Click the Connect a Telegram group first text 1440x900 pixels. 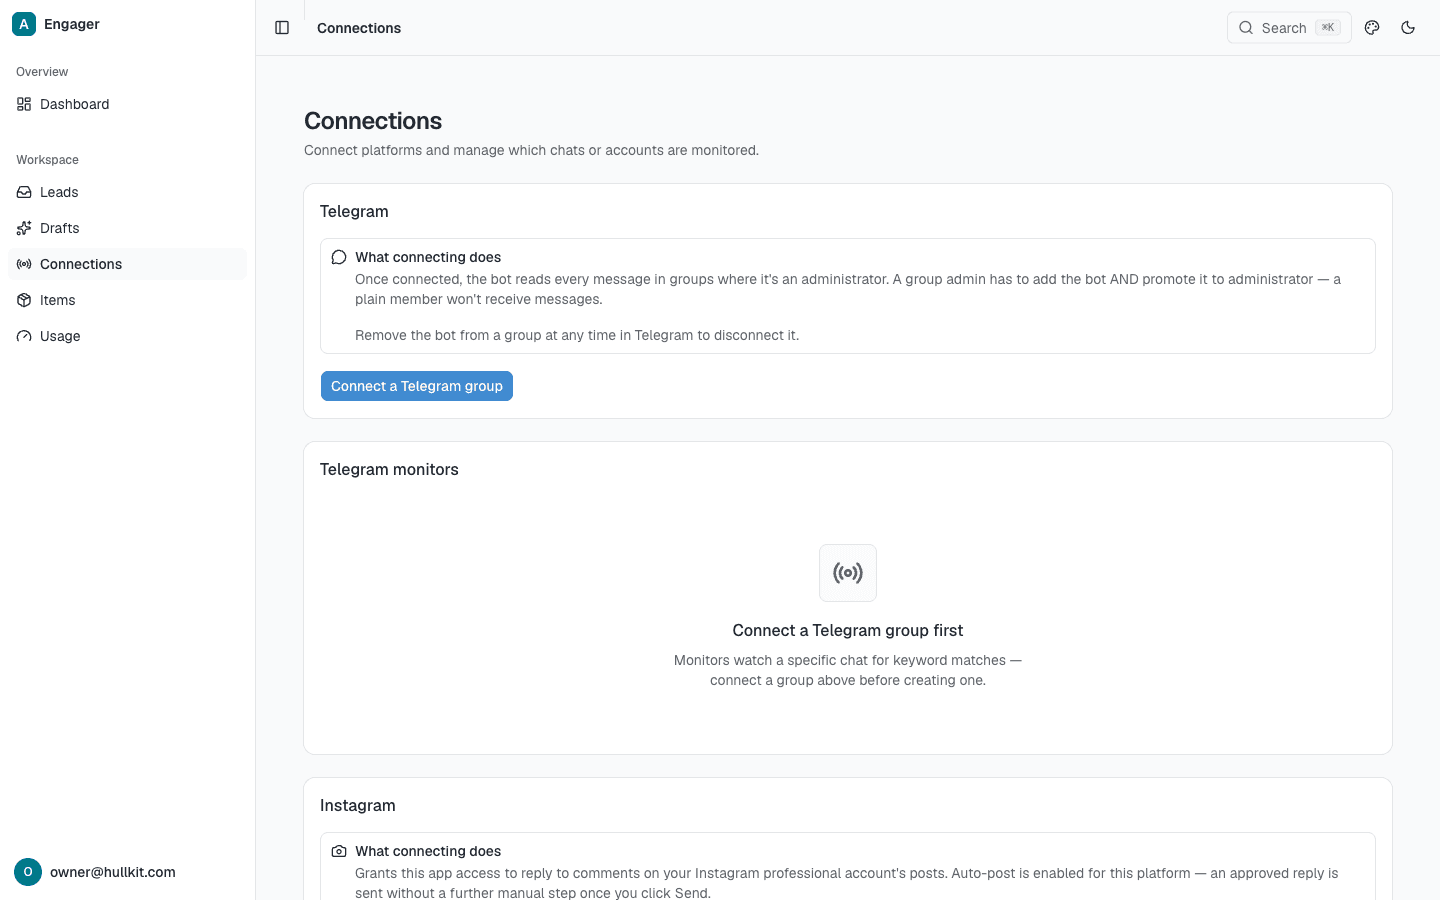pyautogui.click(x=848, y=630)
